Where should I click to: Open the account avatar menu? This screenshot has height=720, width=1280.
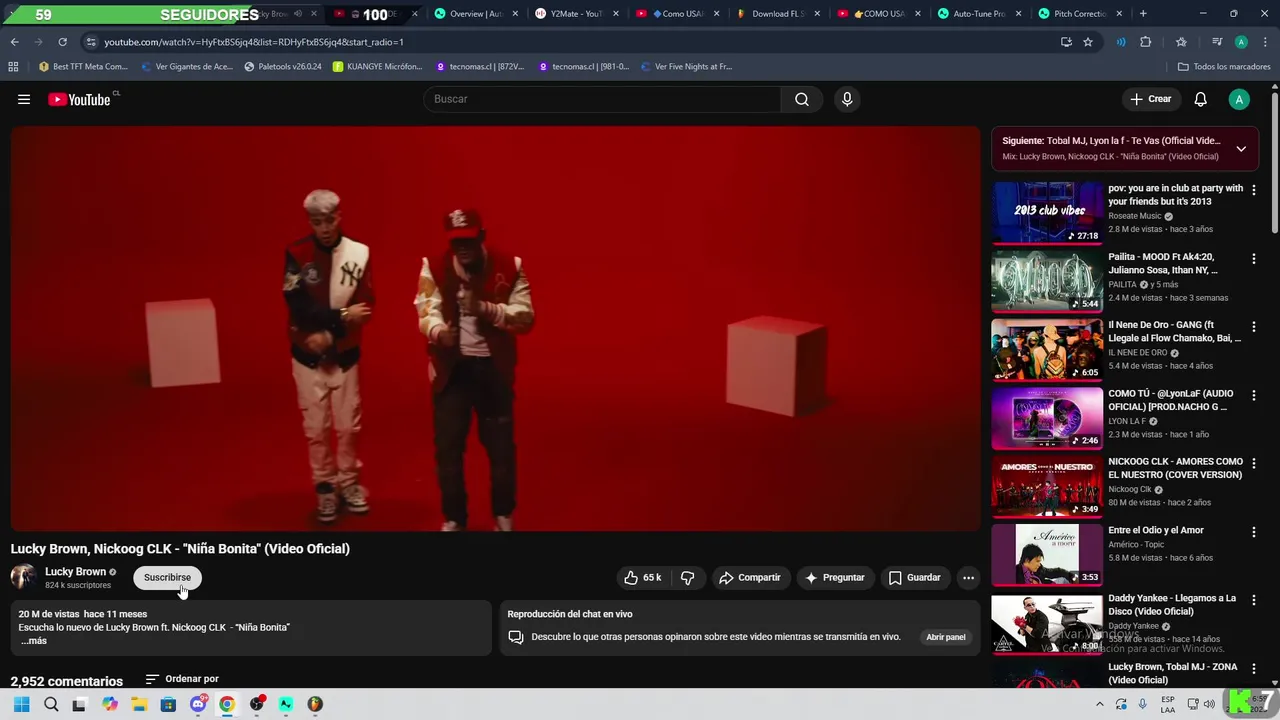1239,99
